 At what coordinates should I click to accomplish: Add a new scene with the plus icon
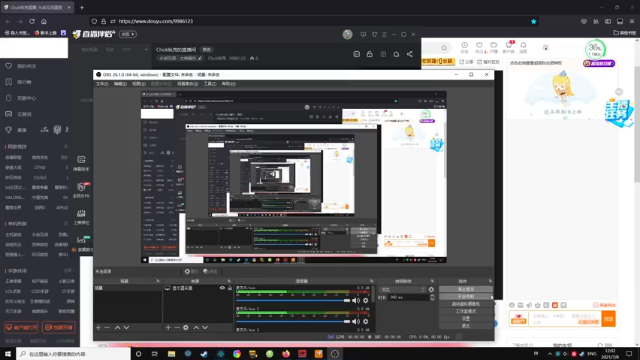pyautogui.click(x=98, y=327)
